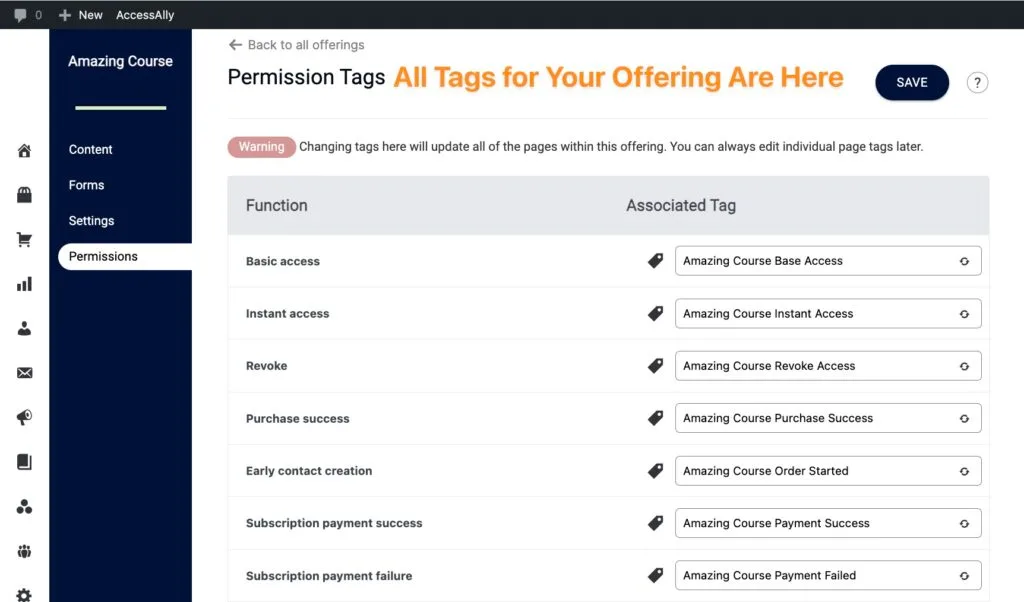This screenshot has width=1024, height=602.
Task: Open the help question mark button
Action: click(x=977, y=82)
